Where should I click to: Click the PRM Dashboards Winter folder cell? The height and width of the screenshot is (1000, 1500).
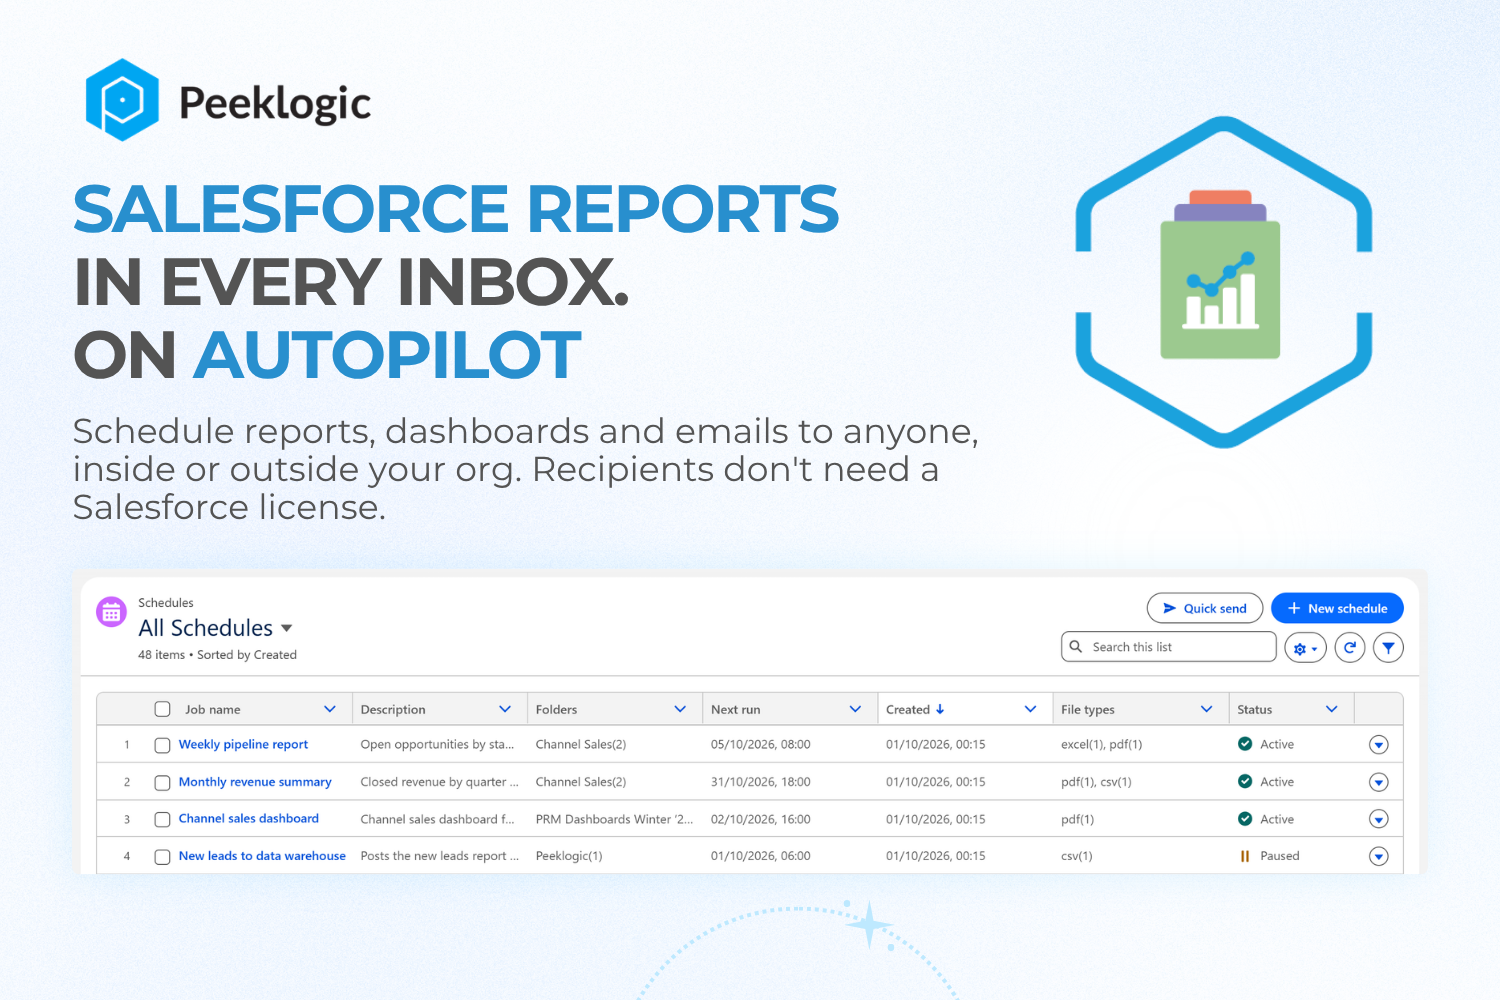(x=614, y=819)
